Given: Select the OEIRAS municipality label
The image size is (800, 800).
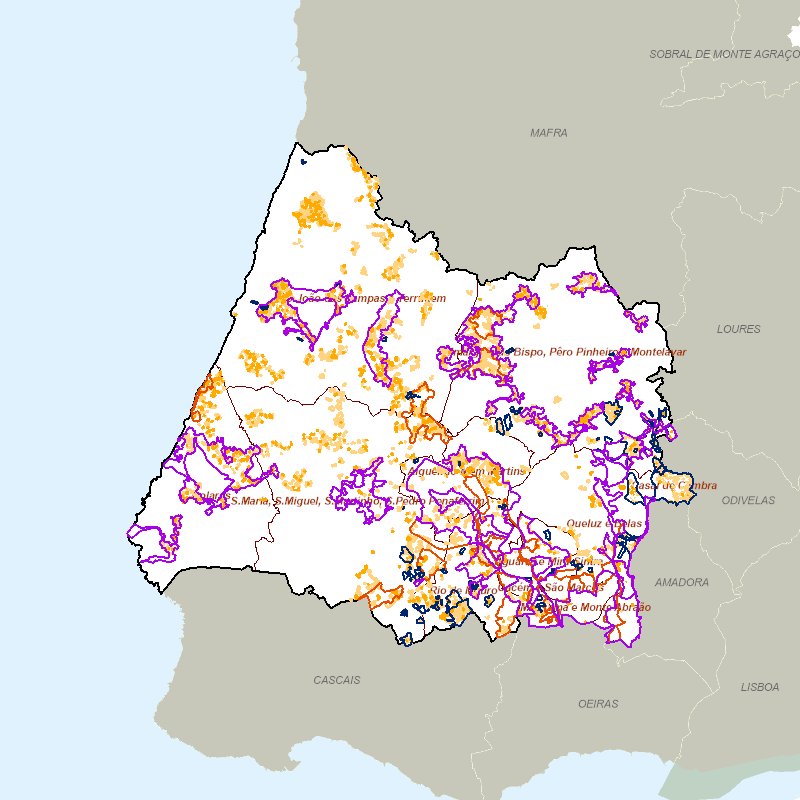Looking at the screenshot, I should click(x=598, y=704).
